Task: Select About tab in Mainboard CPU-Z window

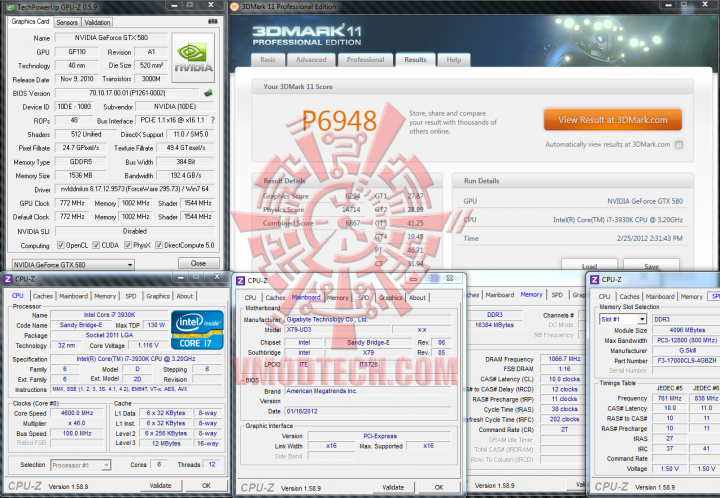Action: 417,297
